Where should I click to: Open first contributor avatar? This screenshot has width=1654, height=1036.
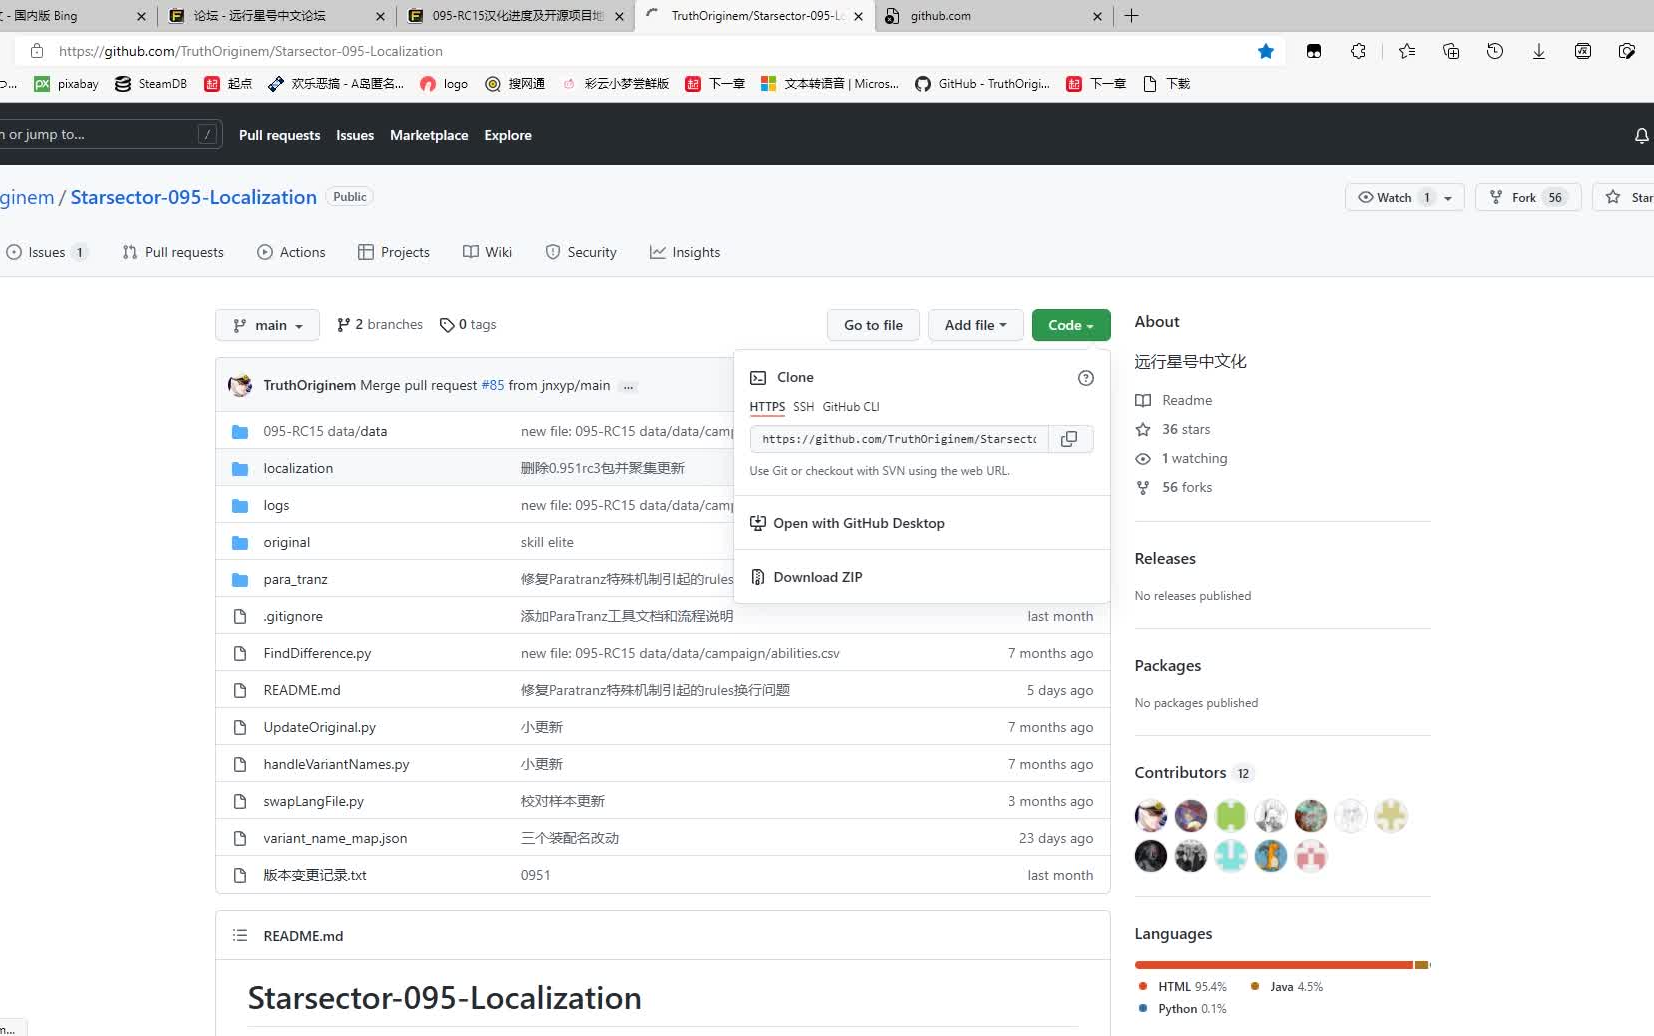(x=1151, y=816)
